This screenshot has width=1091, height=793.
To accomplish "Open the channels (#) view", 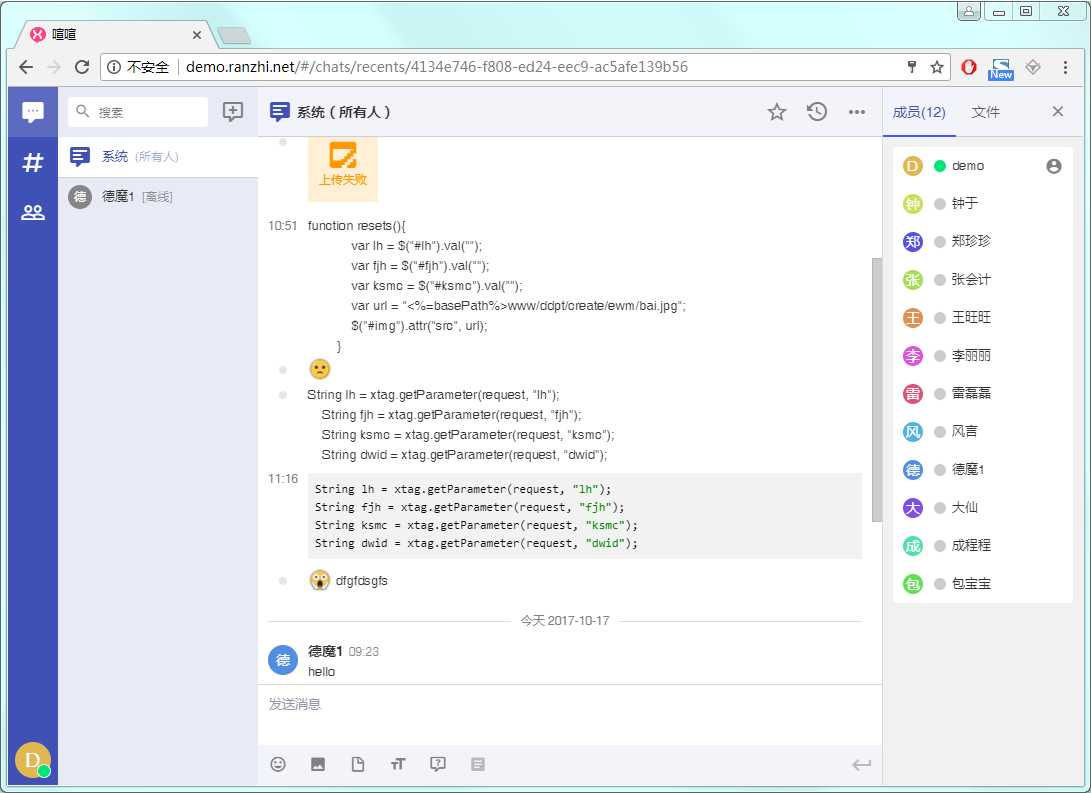I will pyautogui.click(x=33, y=163).
